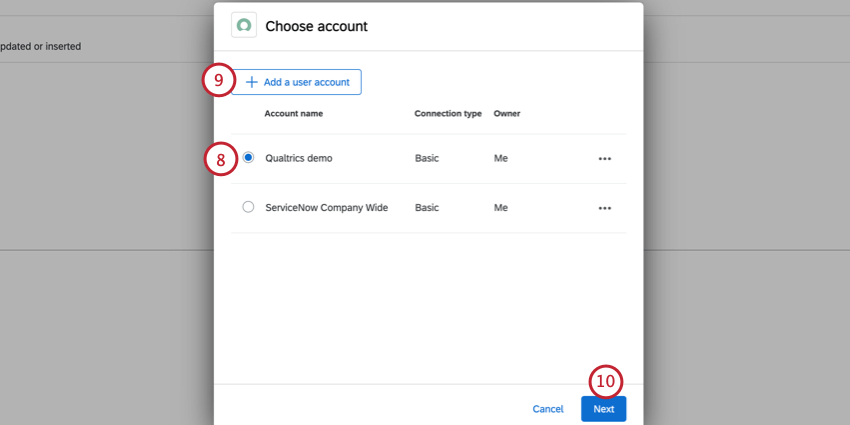Select the Qualtrics demo radio button

pyautogui.click(x=248, y=158)
